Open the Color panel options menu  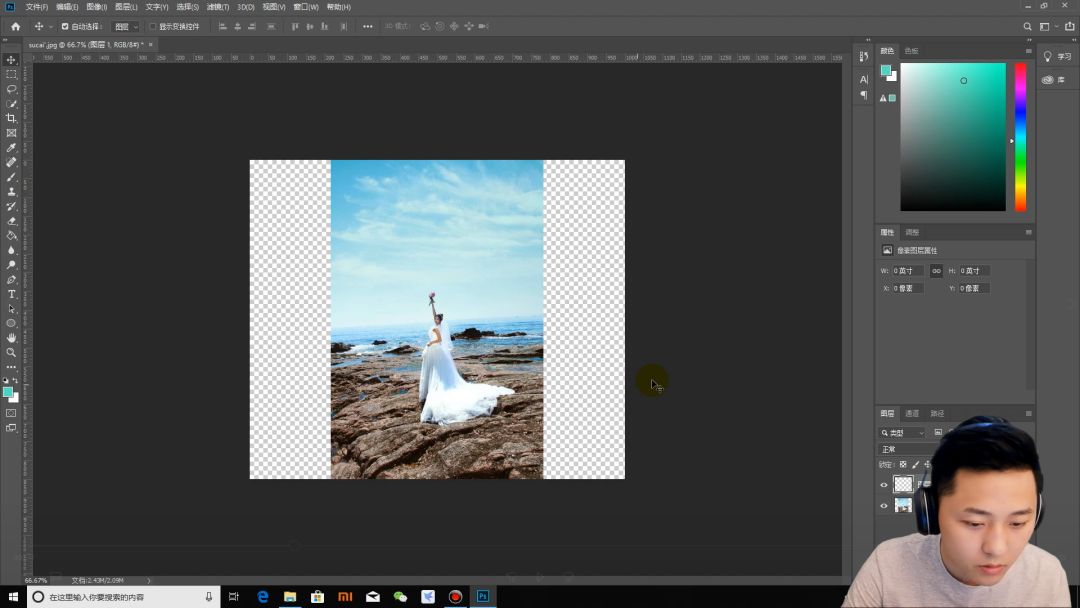[1028, 51]
